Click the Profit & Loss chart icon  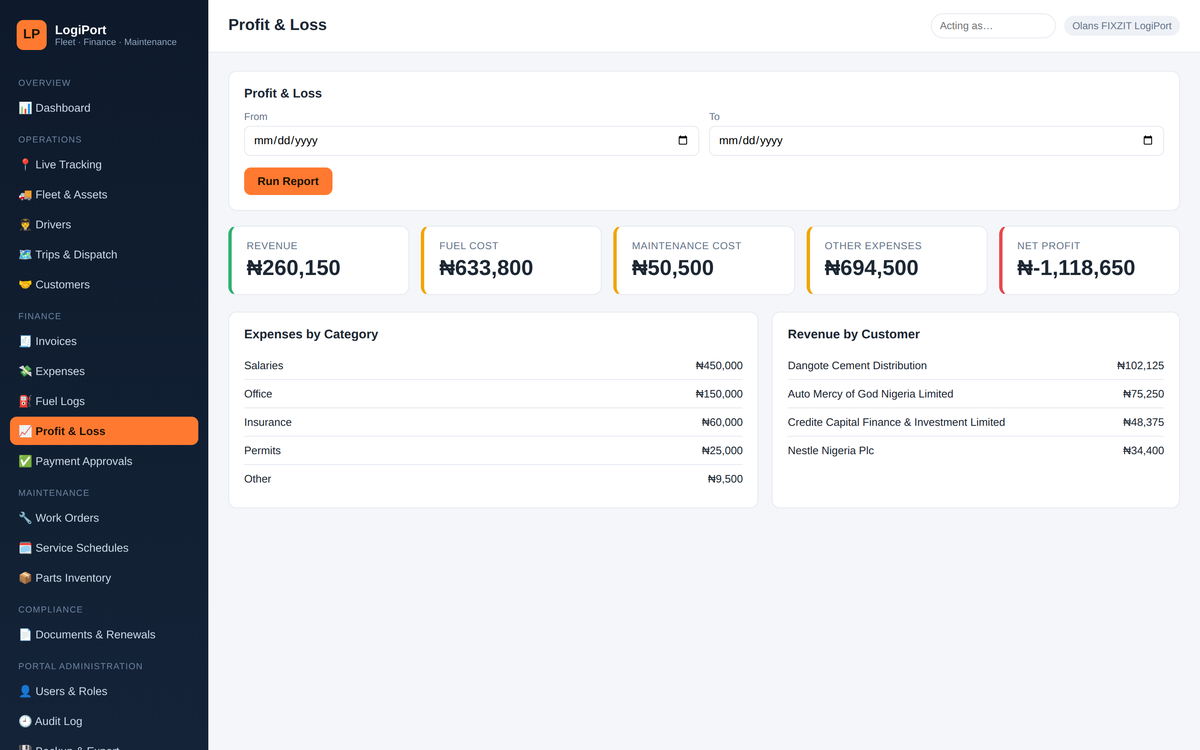coord(25,432)
